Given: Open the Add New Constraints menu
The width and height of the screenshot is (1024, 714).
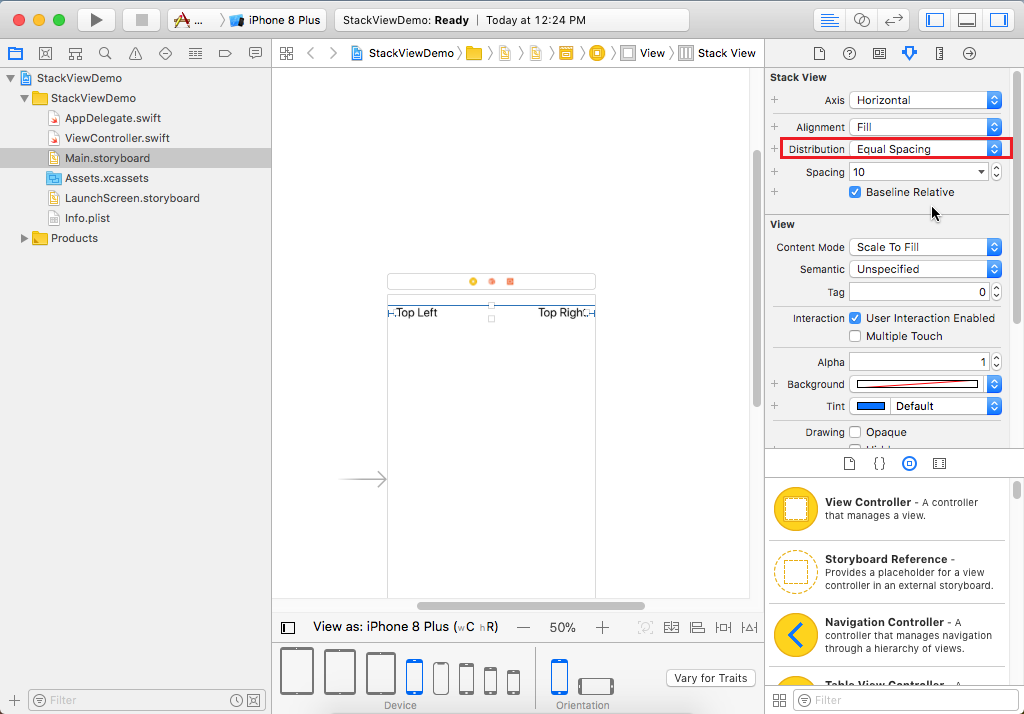Looking at the screenshot, I should [724, 628].
